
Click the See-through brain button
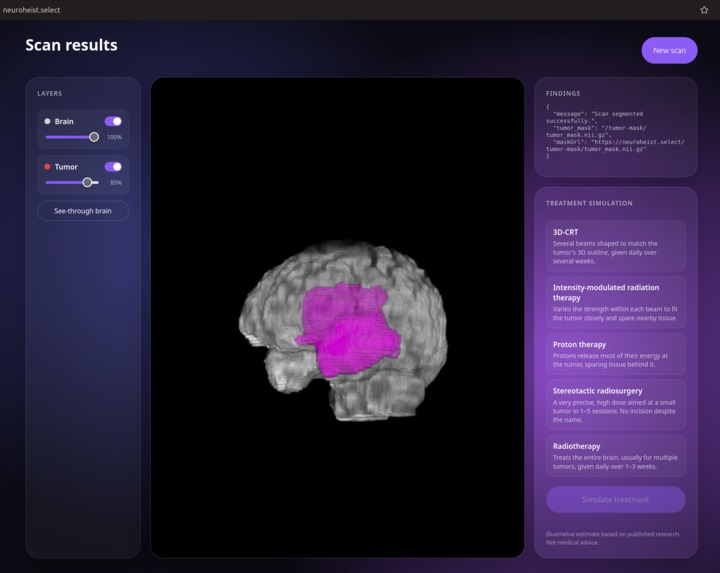click(x=83, y=211)
